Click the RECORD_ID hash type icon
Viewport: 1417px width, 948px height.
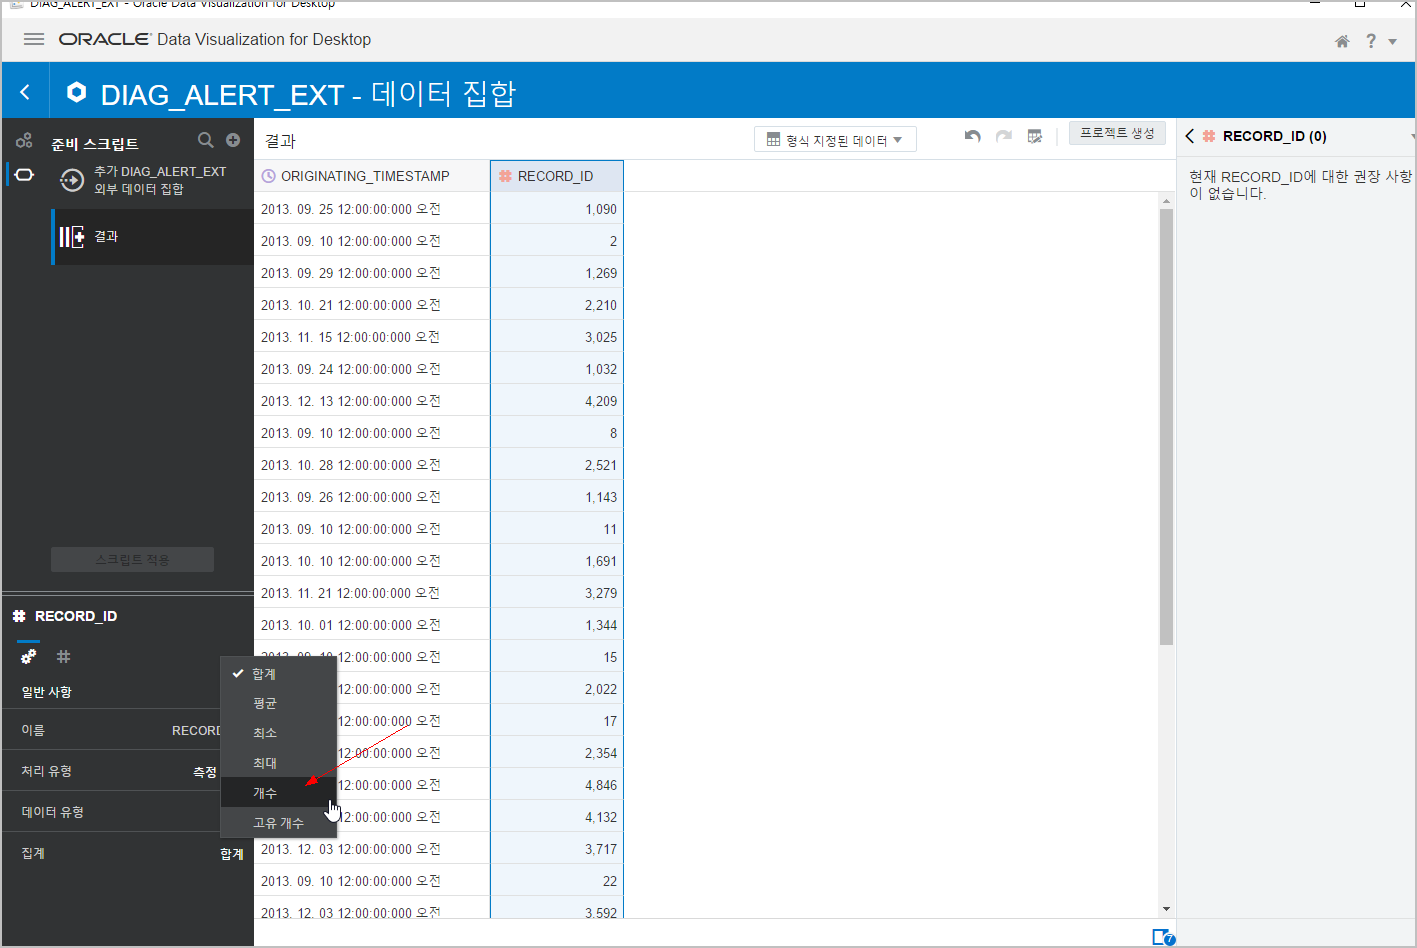point(505,176)
